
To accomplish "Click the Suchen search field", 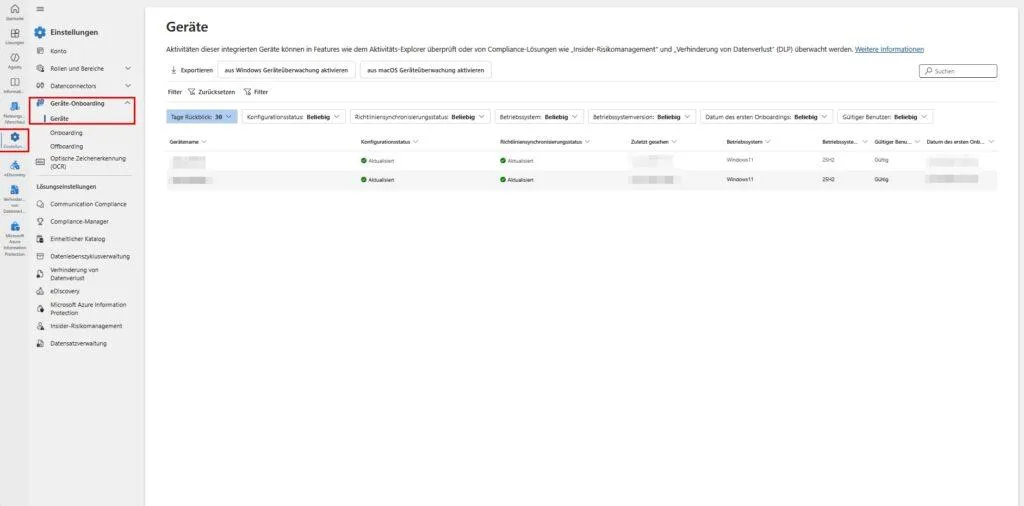I will point(958,71).
